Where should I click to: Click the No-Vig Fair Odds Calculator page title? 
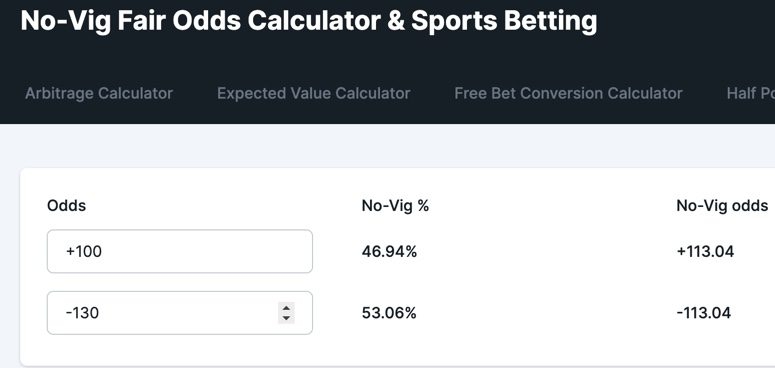click(x=309, y=21)
